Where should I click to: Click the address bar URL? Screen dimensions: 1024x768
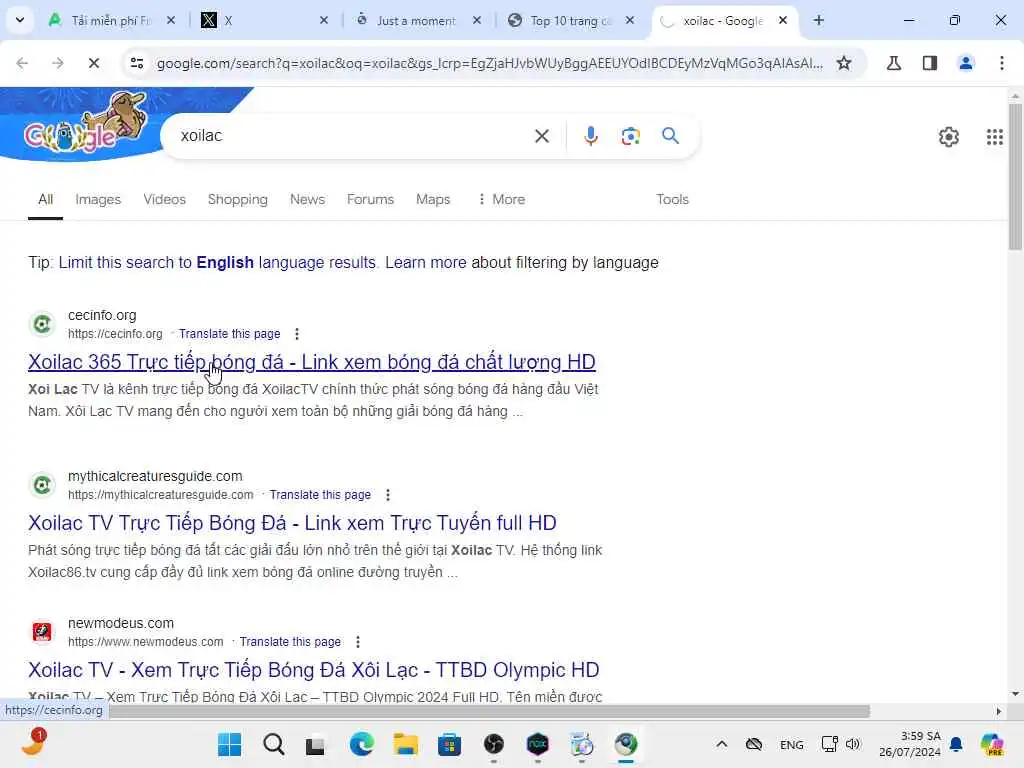coord(490,63)
